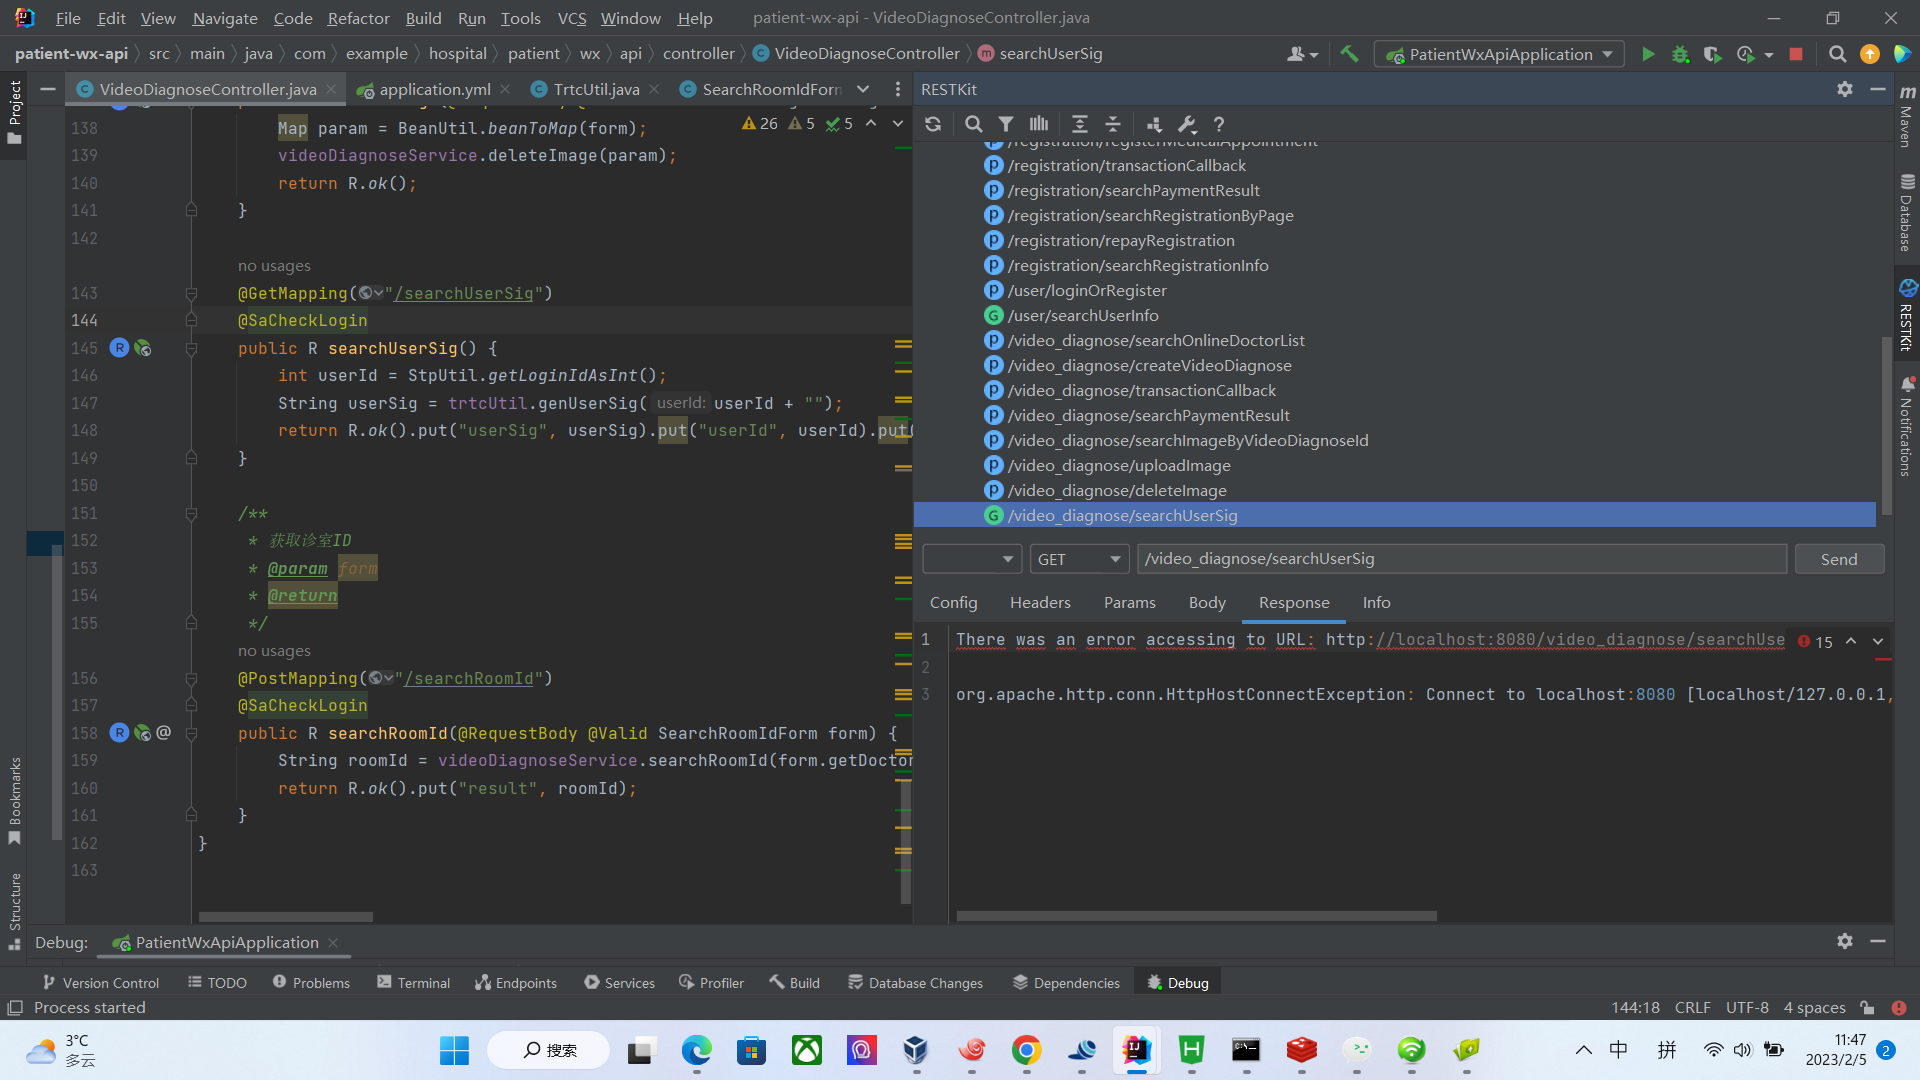Click the Collapse All icon in RESTKit
The height and width of the screenshot is (1080, 1920).
click(x=1113, y=124)
